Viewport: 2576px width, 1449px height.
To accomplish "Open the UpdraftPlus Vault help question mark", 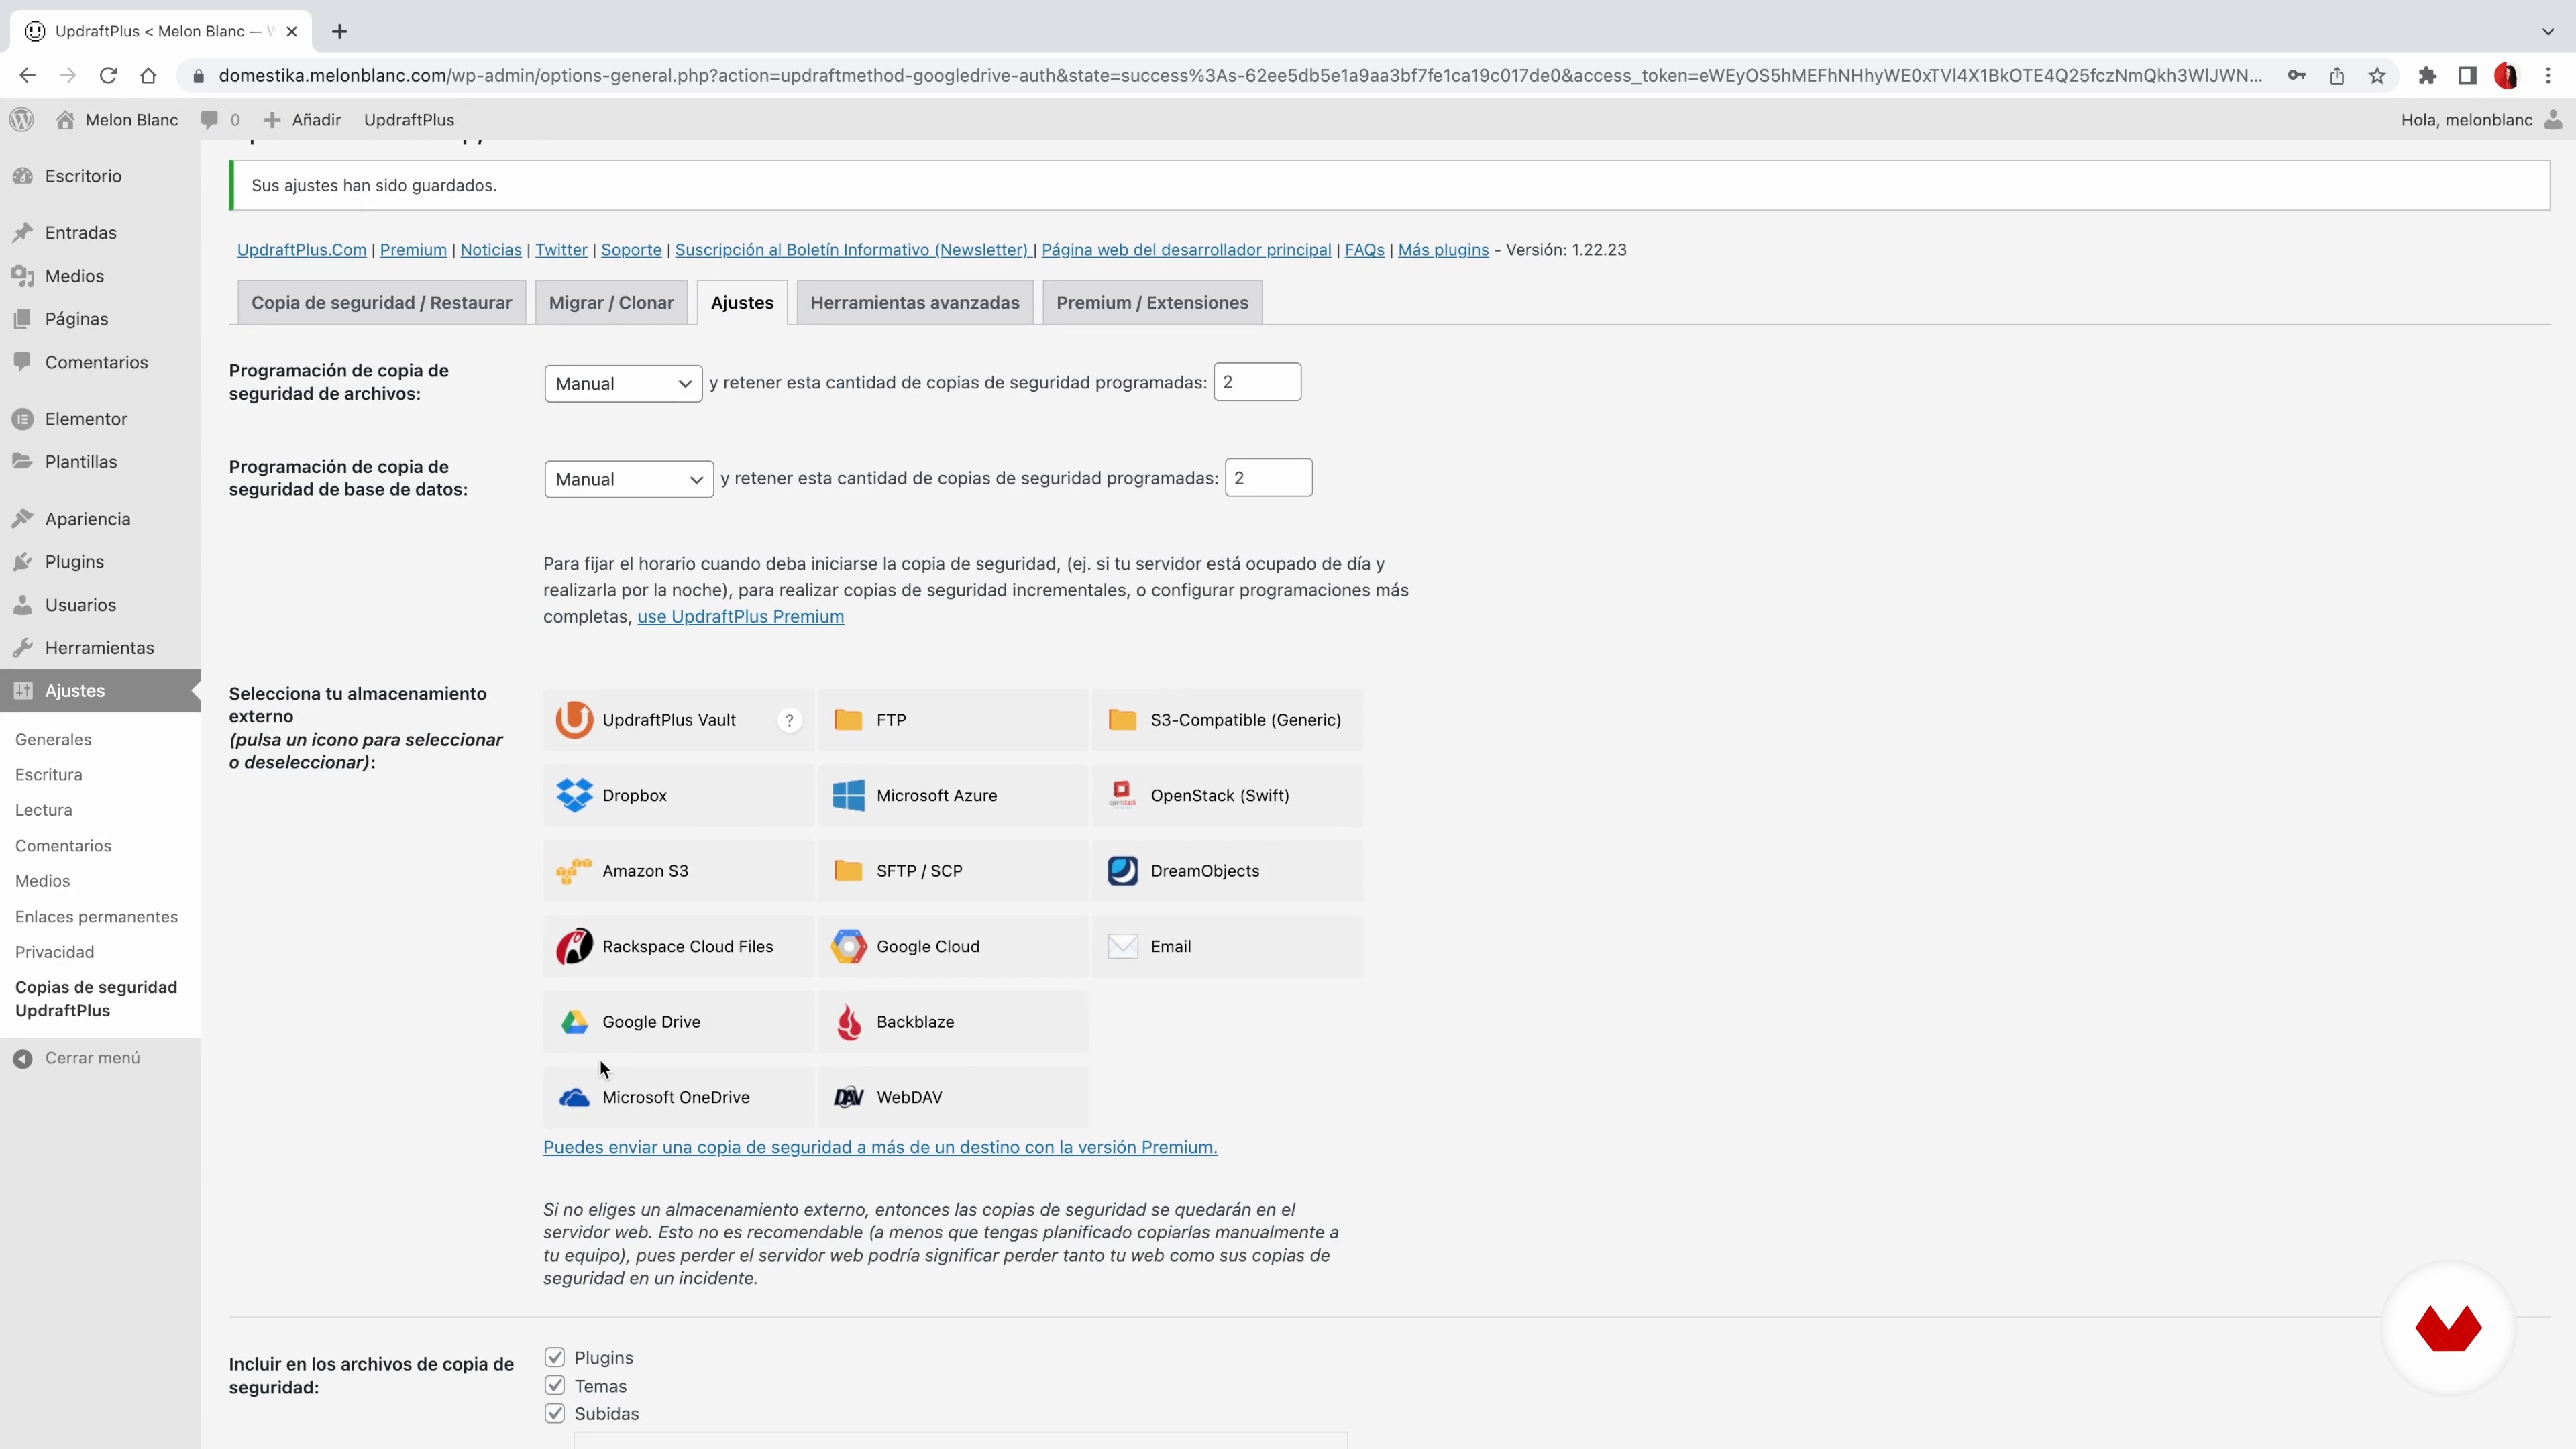I will tap(789, 720).
